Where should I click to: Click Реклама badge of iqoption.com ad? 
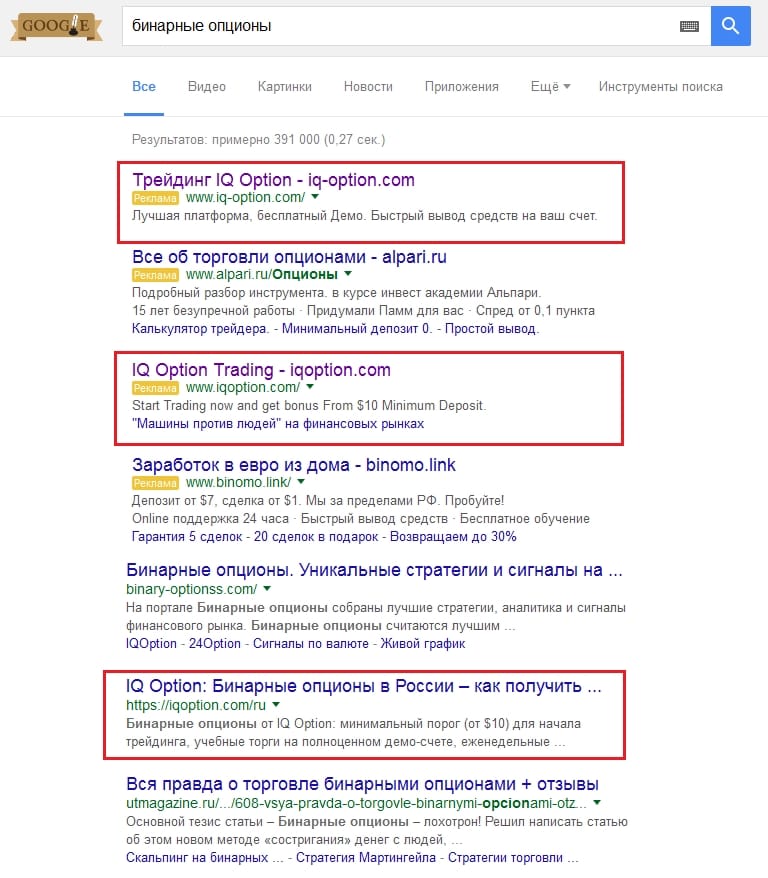155,387
